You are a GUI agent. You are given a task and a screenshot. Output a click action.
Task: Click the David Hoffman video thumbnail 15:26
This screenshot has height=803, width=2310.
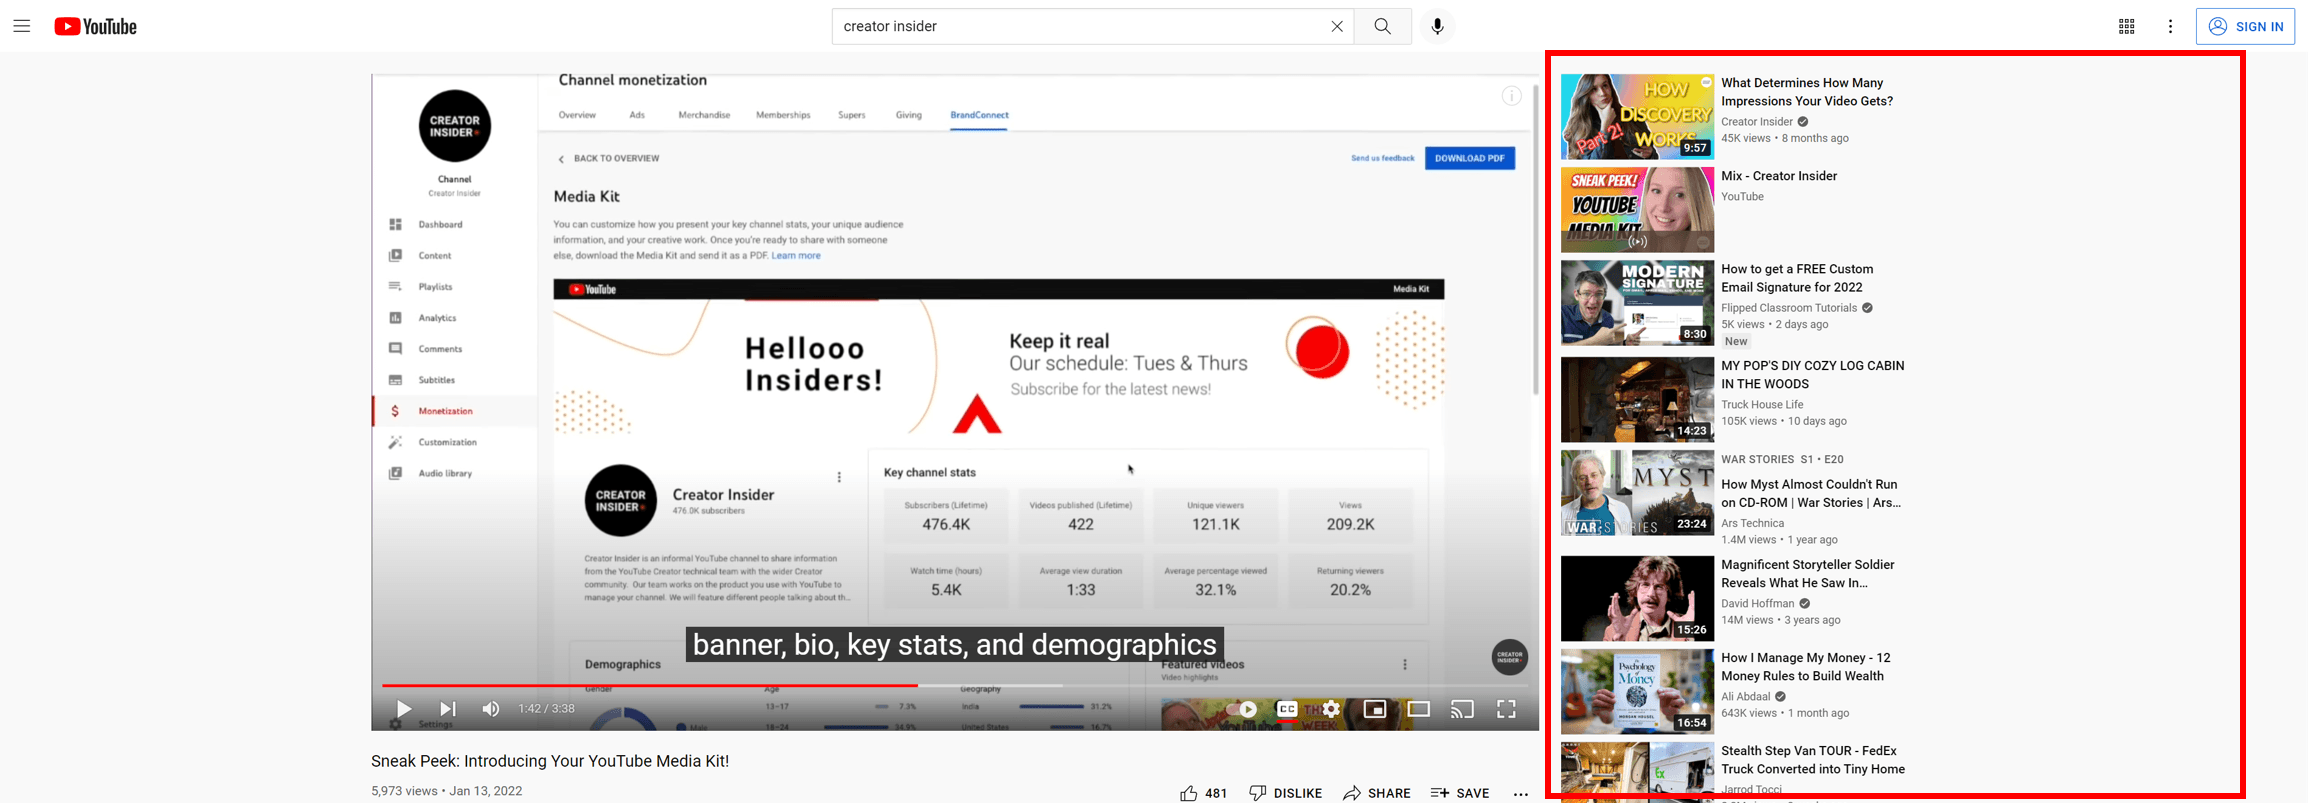click(x=1637, y=599)
